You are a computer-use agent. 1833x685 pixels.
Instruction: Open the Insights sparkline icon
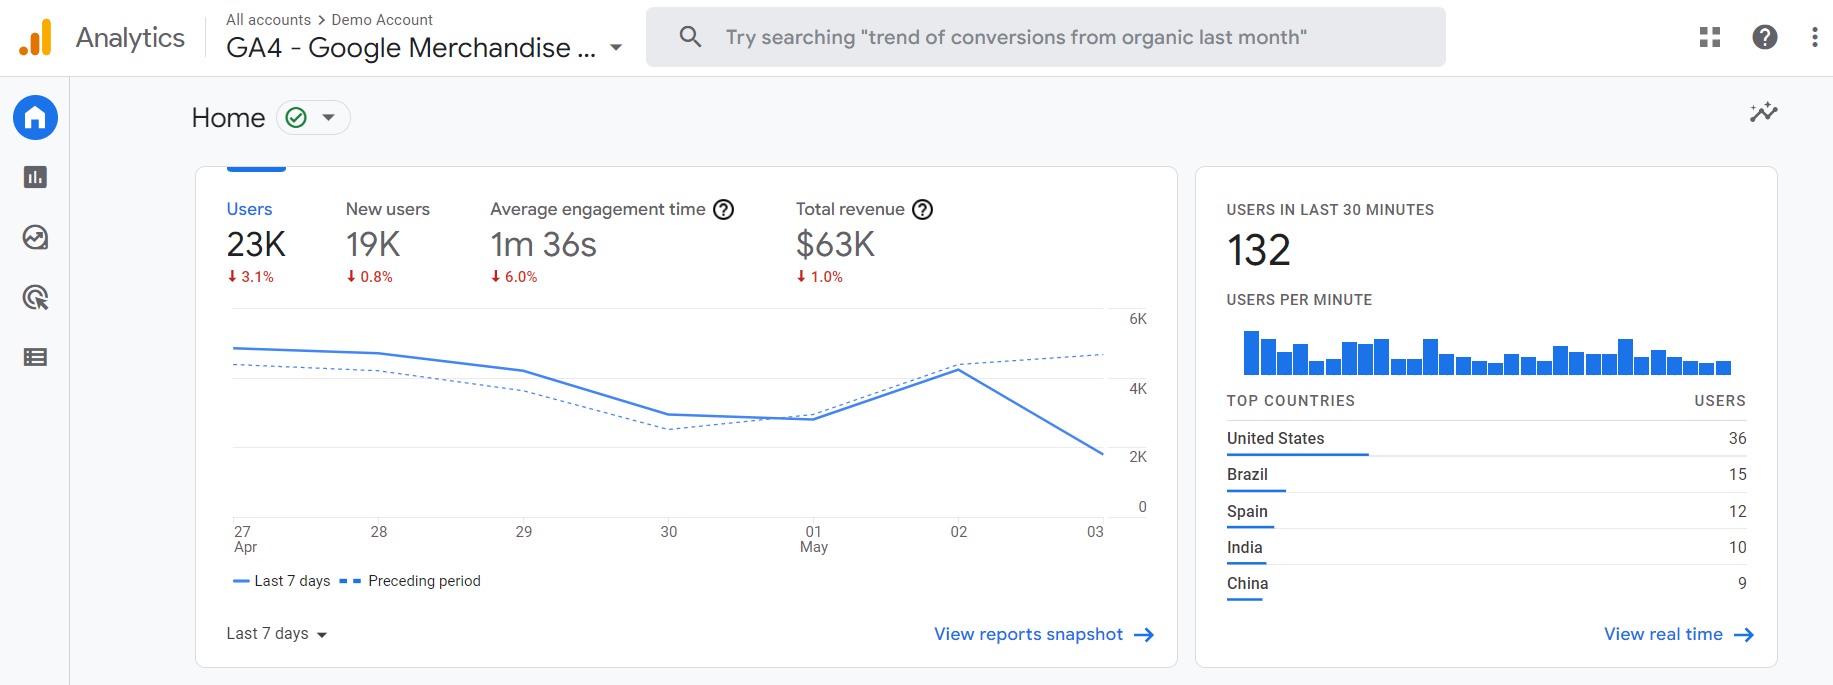click(1763, 112)
